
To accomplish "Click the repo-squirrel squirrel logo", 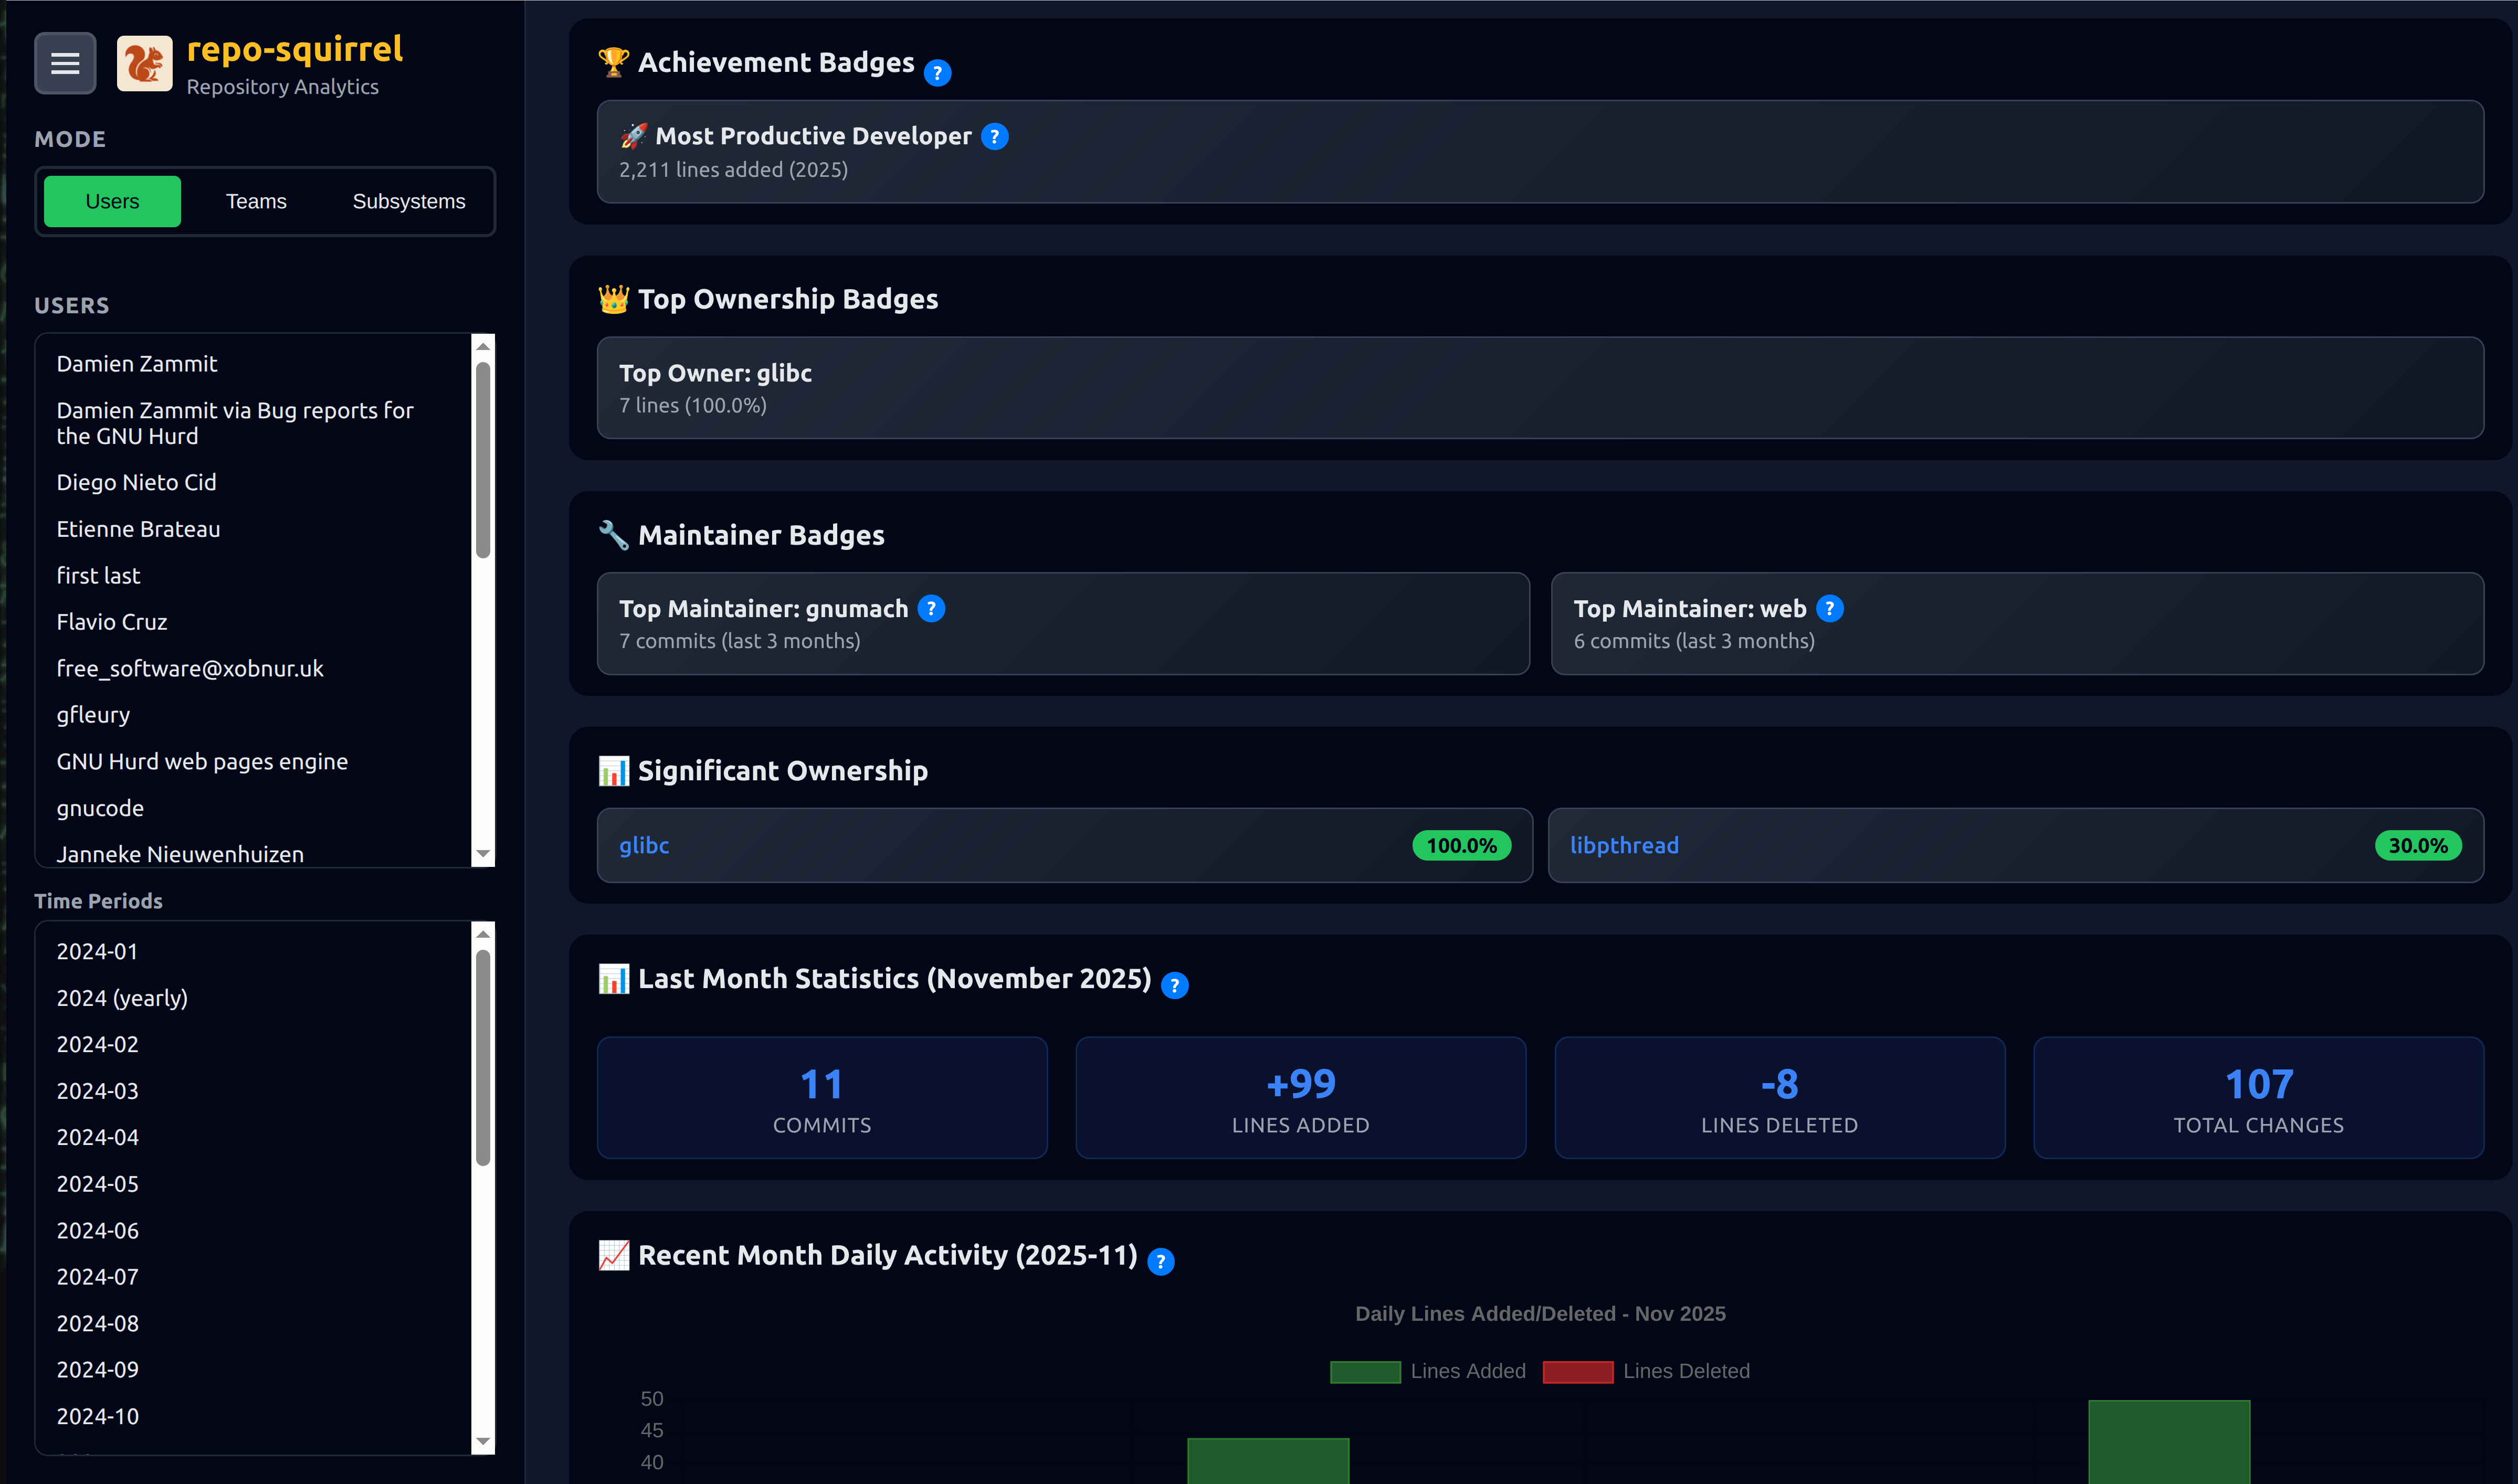I will click(144, 63).
